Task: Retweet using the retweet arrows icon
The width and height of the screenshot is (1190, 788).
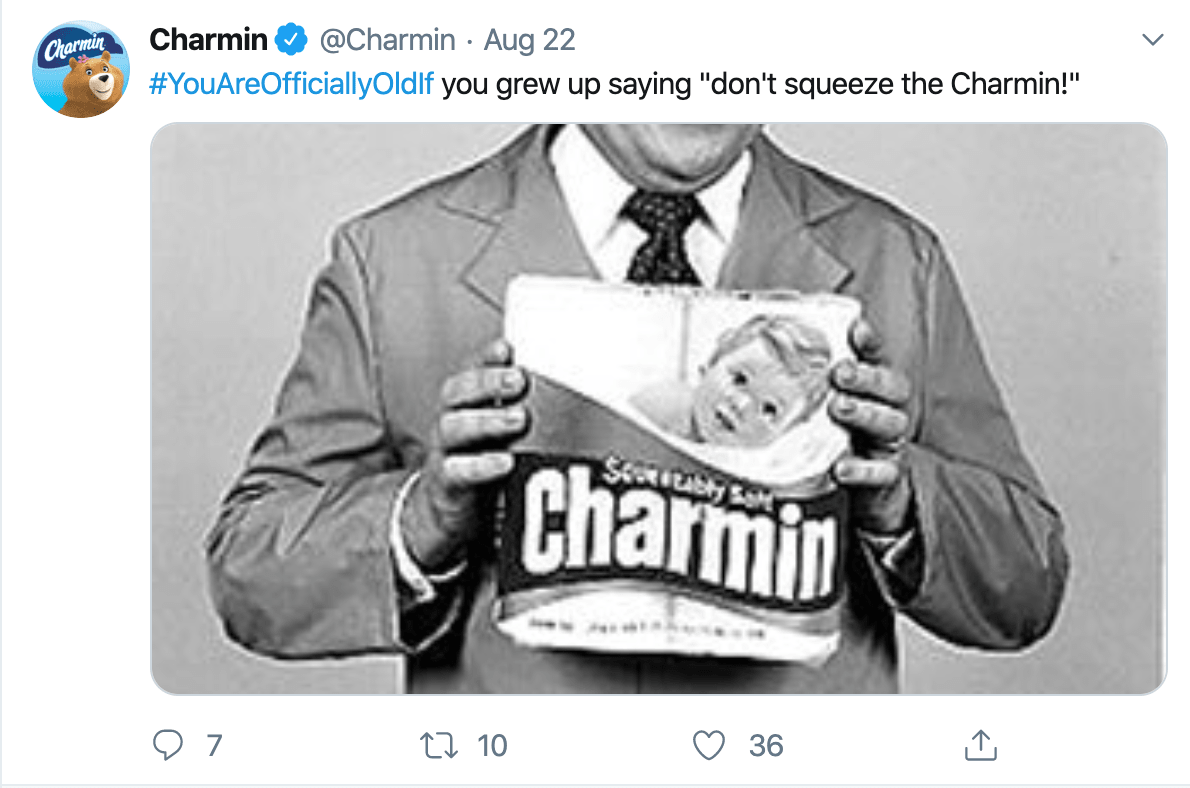Action: (441, 744)
